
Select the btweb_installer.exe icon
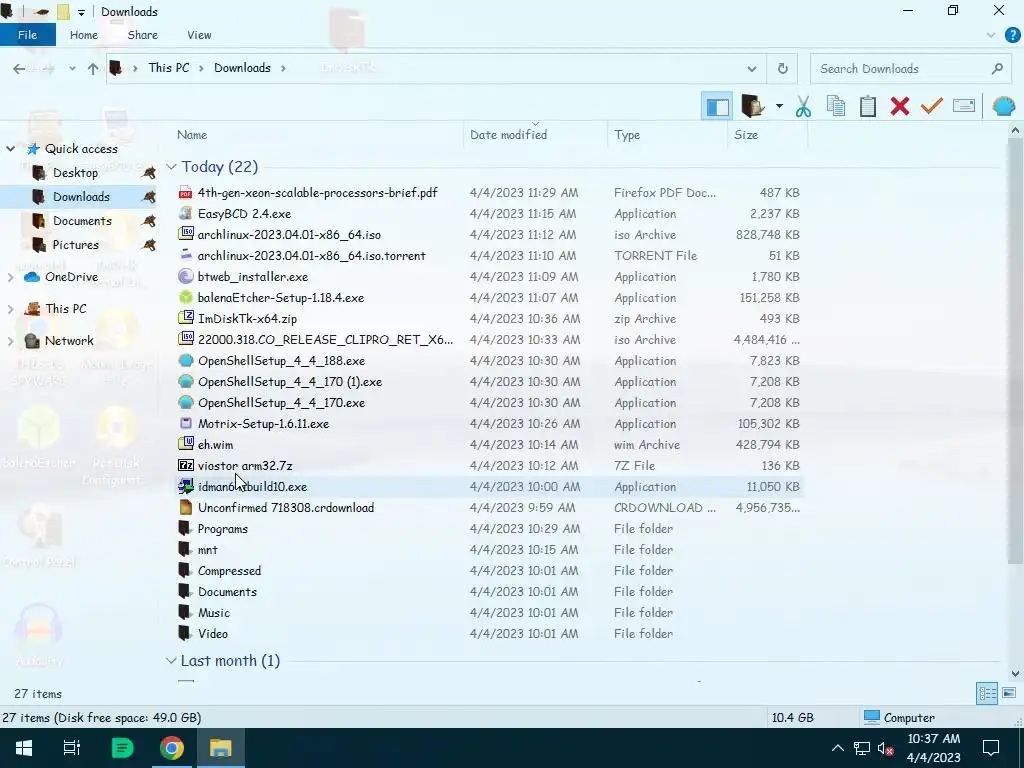click(x=185, y=276)
